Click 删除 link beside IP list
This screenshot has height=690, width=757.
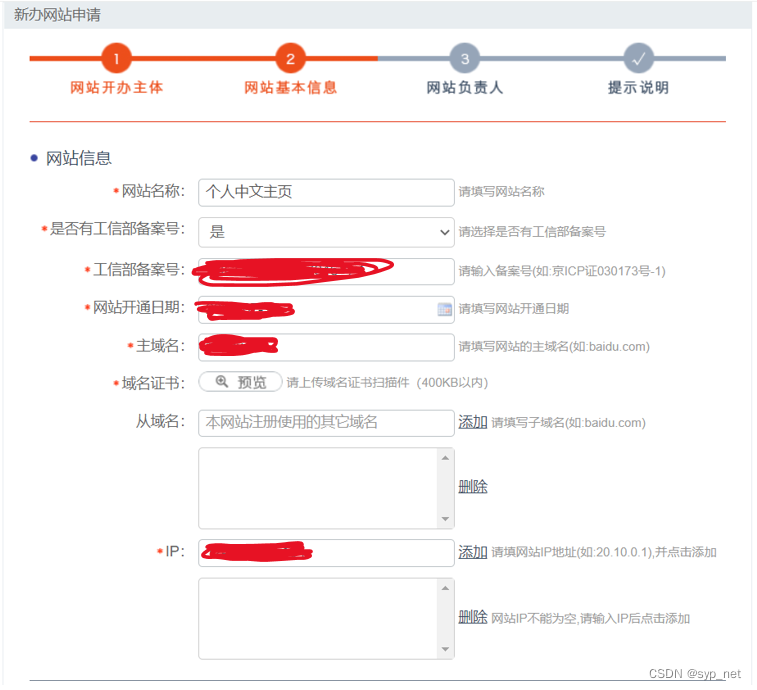coord(473,617)
